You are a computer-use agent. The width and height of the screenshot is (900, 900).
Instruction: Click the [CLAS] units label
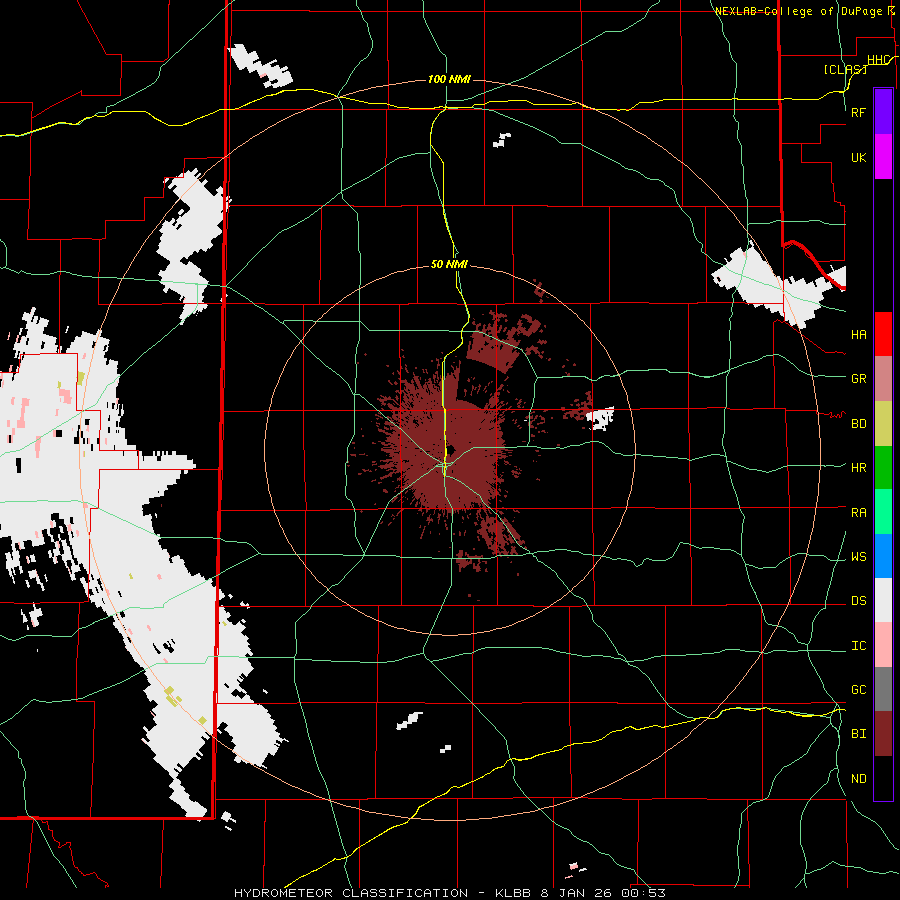point(845,69)
